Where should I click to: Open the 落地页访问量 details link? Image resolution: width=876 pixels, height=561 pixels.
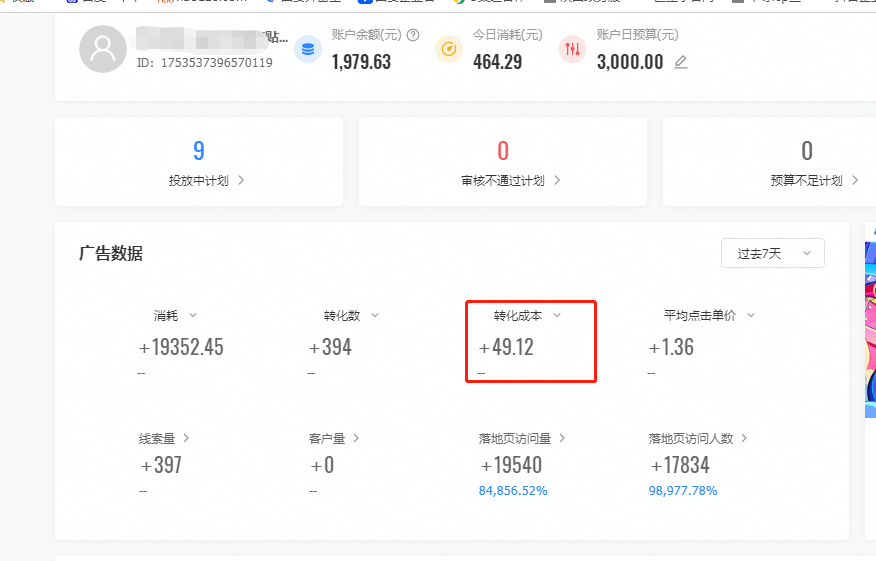(x=522, y=438)
